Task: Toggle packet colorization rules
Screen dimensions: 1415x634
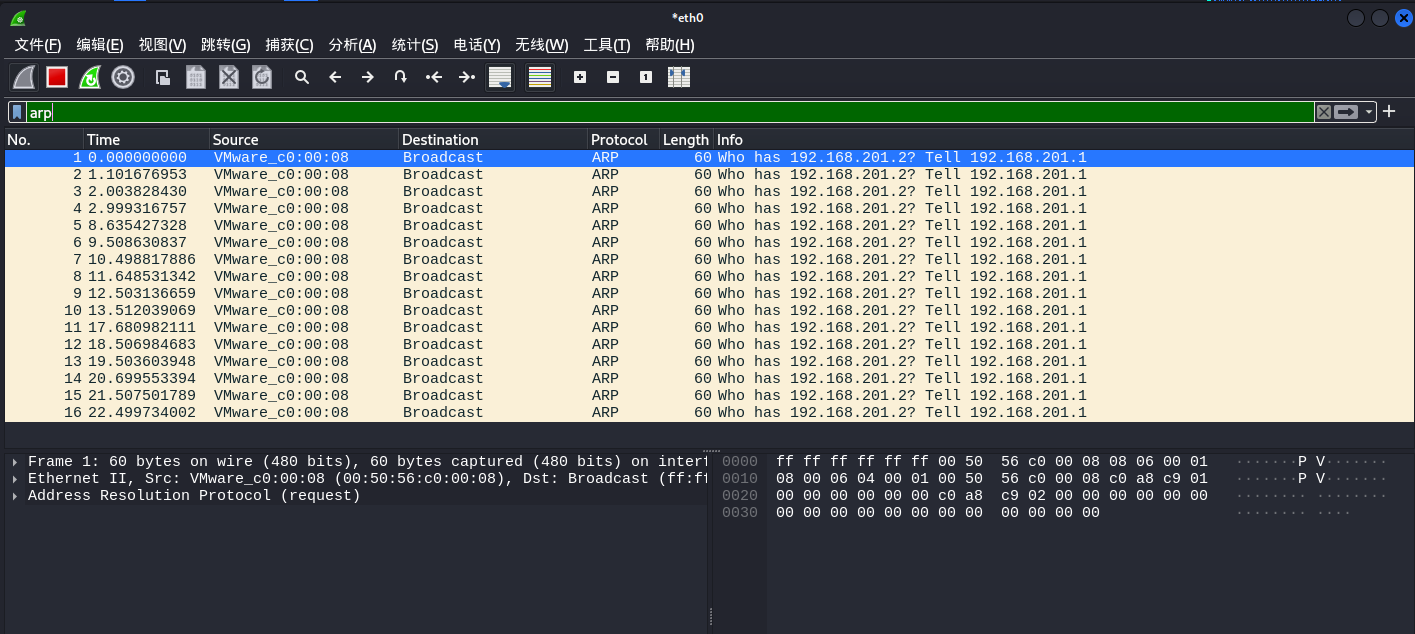Action: click(540, 77)
